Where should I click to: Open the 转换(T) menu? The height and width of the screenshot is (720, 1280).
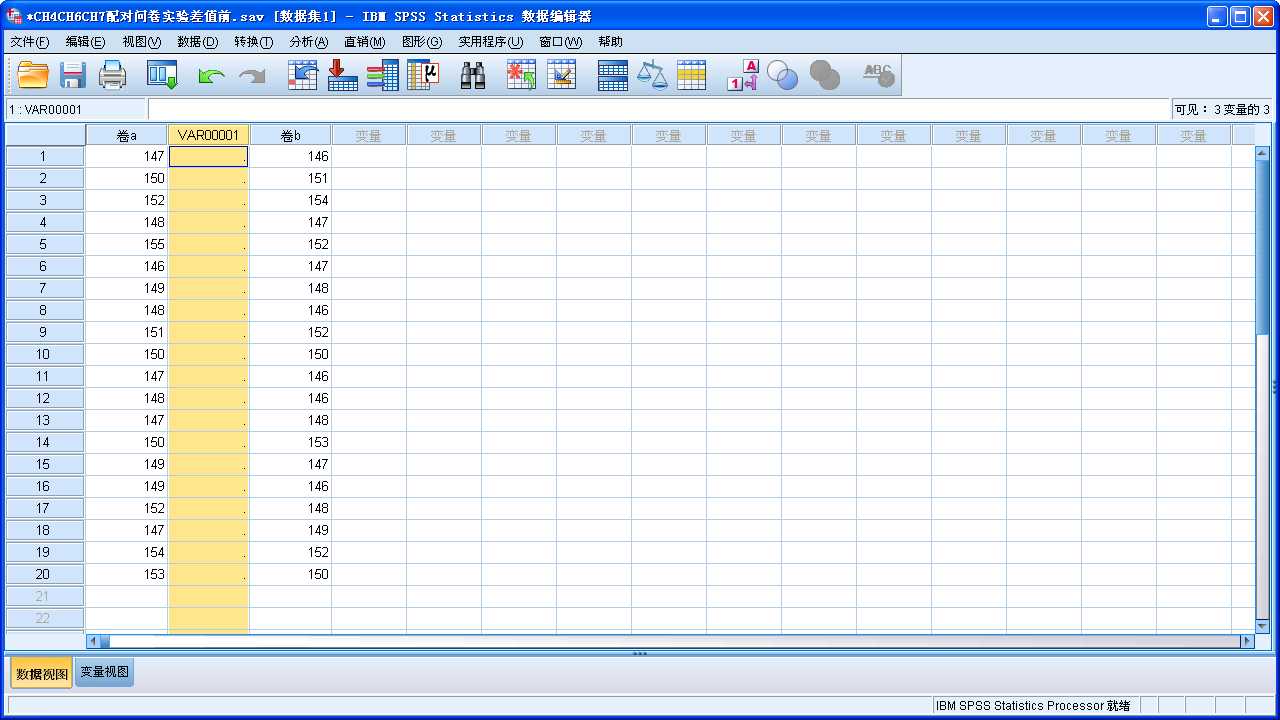[253, 42]
